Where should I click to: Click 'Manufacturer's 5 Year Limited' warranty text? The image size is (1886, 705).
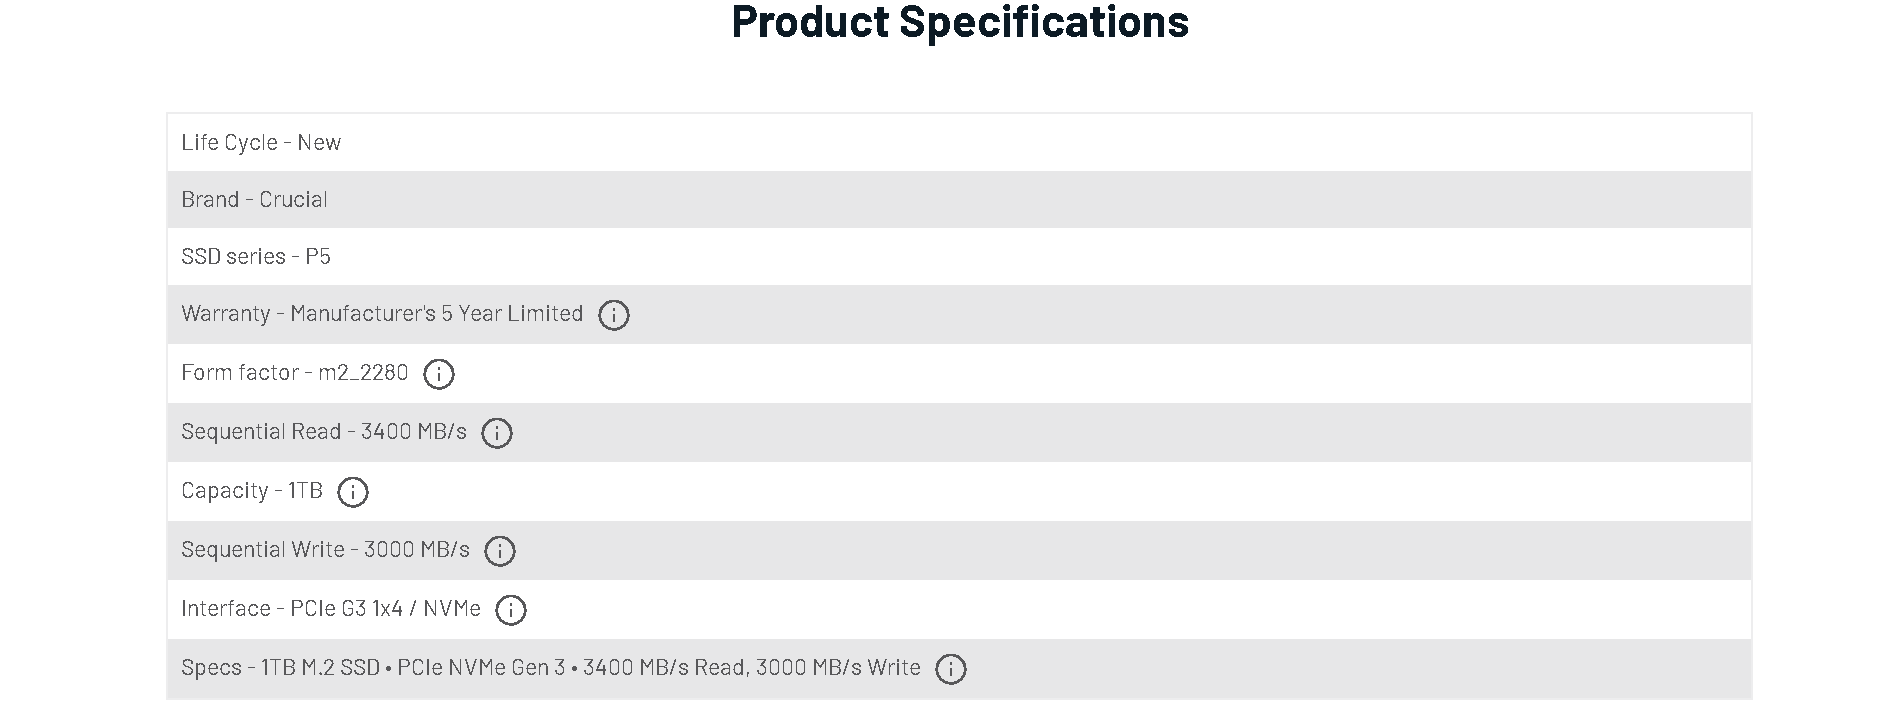click(x=436, y=314)
